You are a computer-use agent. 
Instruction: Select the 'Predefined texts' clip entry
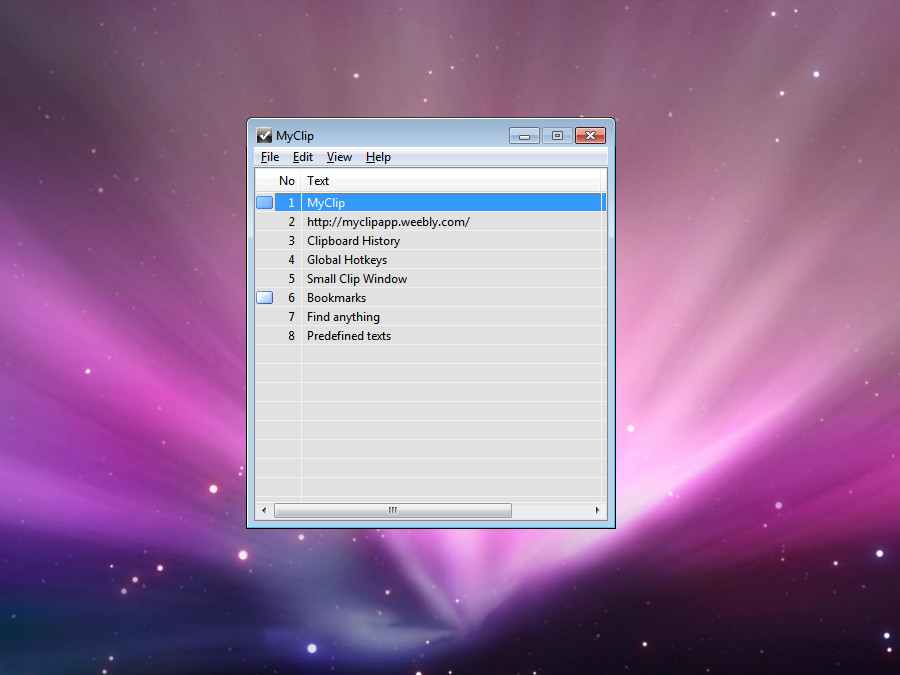[x=349, y=336]
